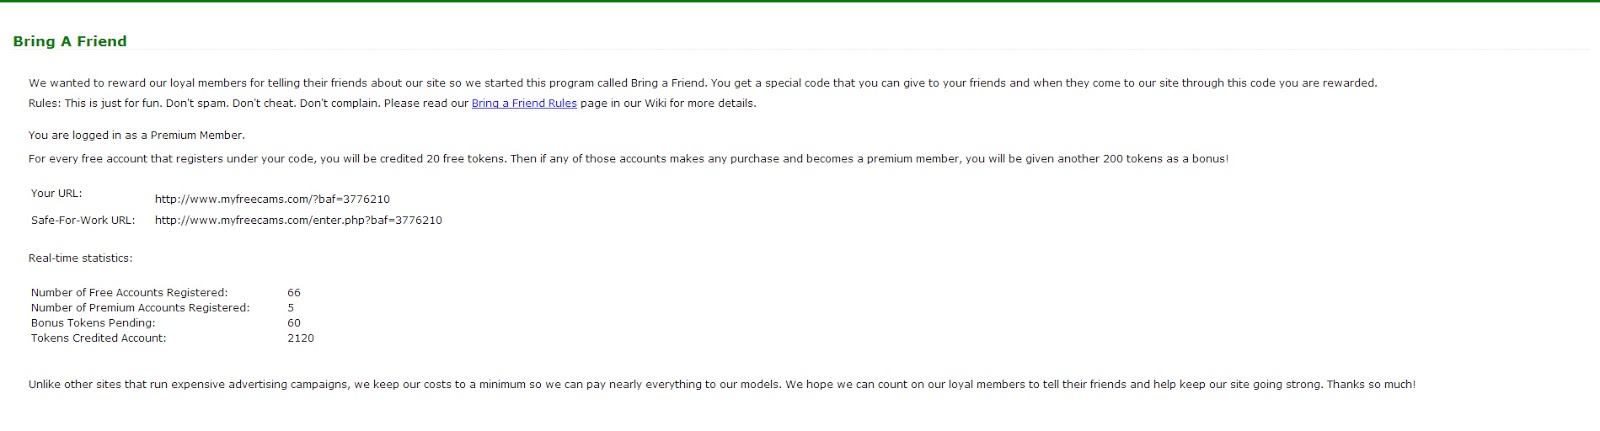Click the premium accounts count value 5

point(291,308)
